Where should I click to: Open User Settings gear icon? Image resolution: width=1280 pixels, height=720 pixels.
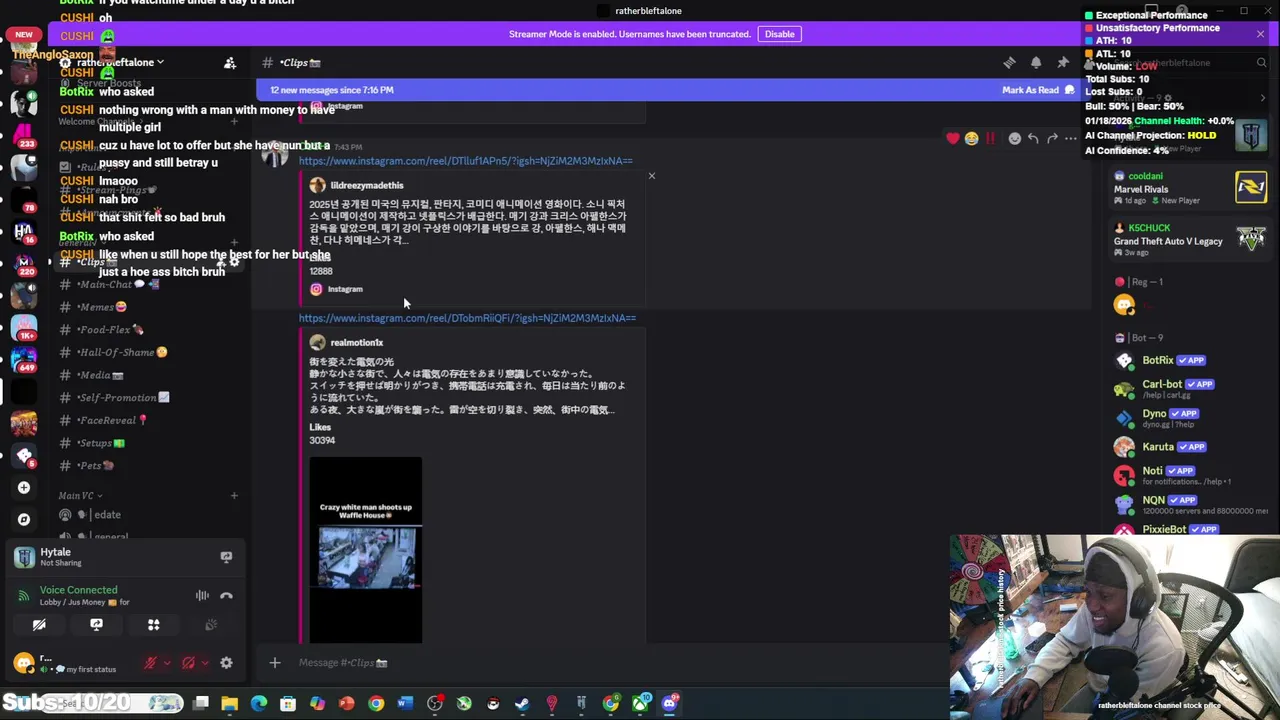[226, 662]
